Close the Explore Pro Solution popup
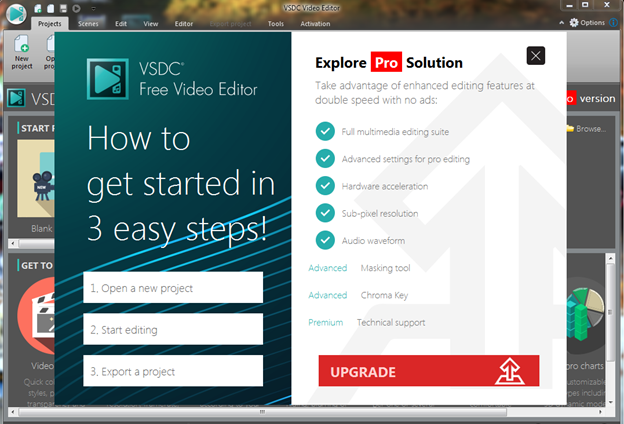The height and width of the screenshot is (424, 624). click(536, 56)
